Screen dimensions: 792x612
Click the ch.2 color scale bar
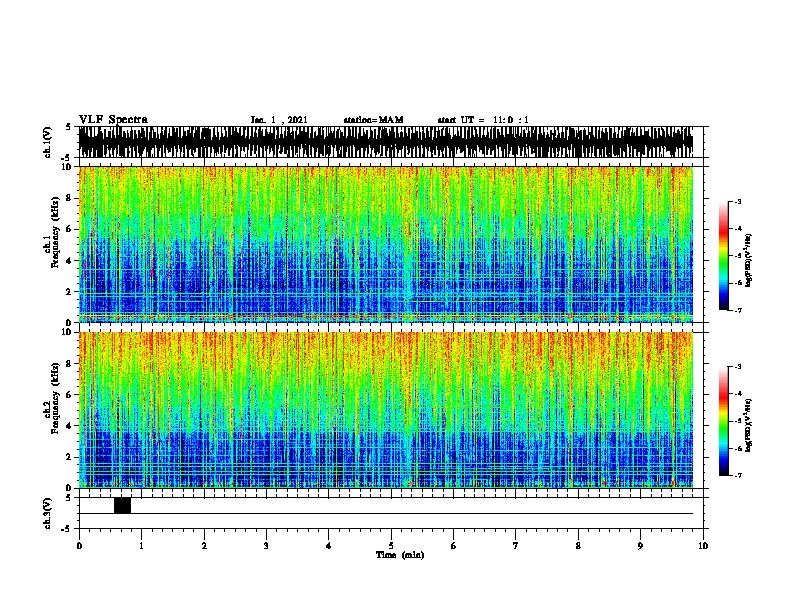click(x=724, y=421)
